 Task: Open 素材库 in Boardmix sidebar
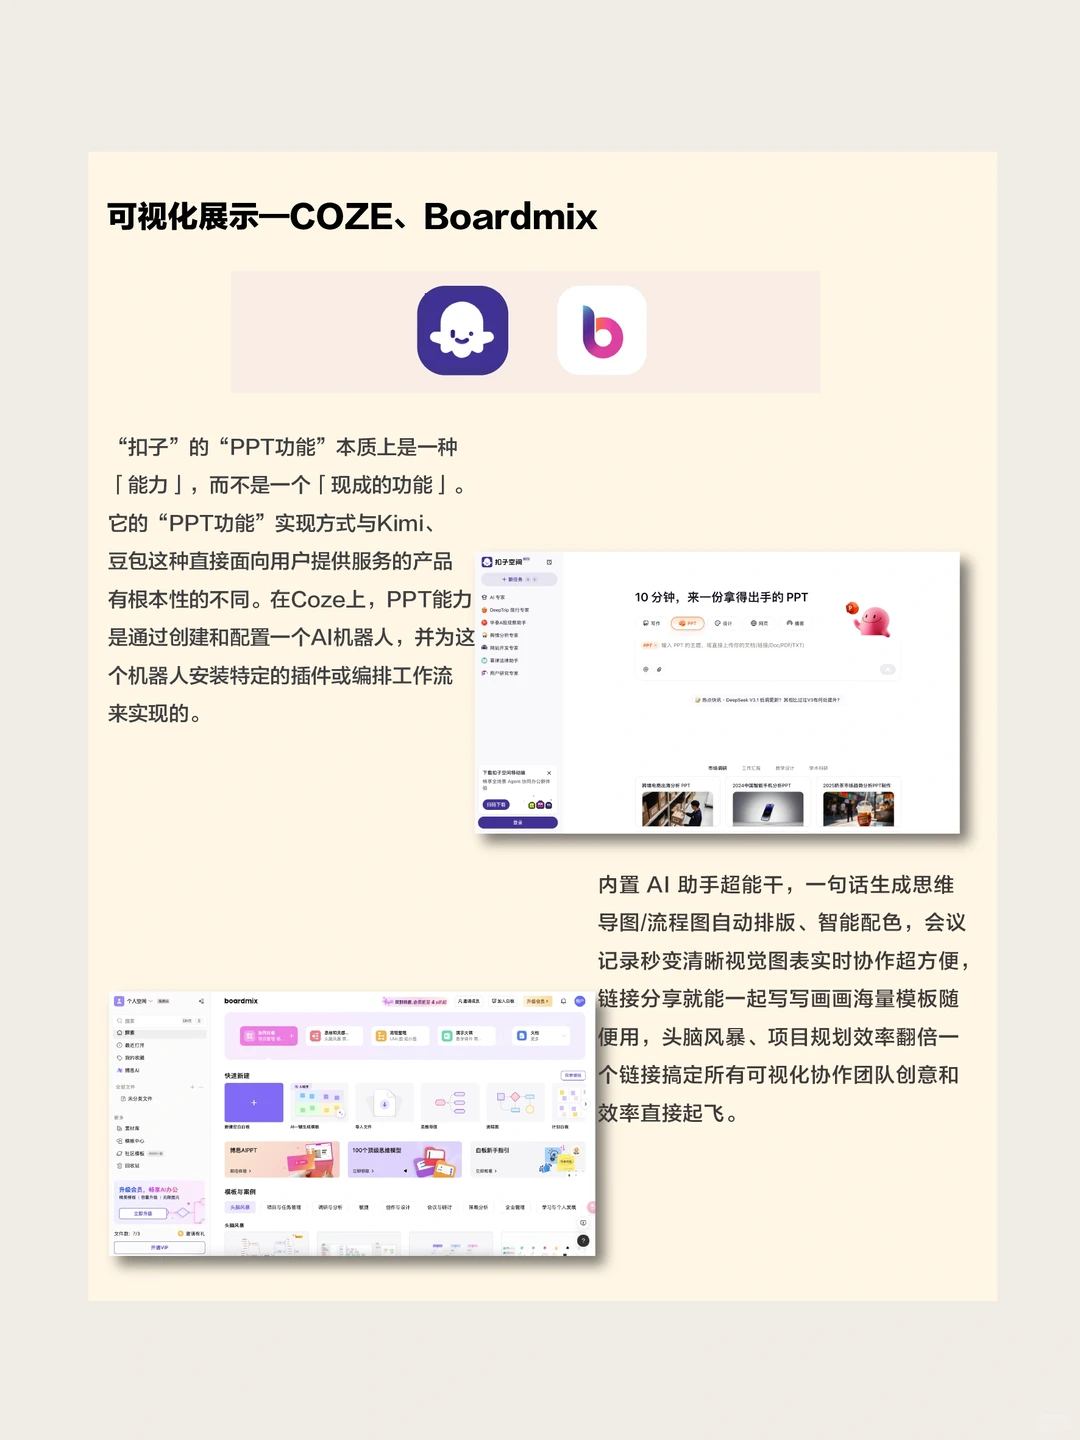128,1128
